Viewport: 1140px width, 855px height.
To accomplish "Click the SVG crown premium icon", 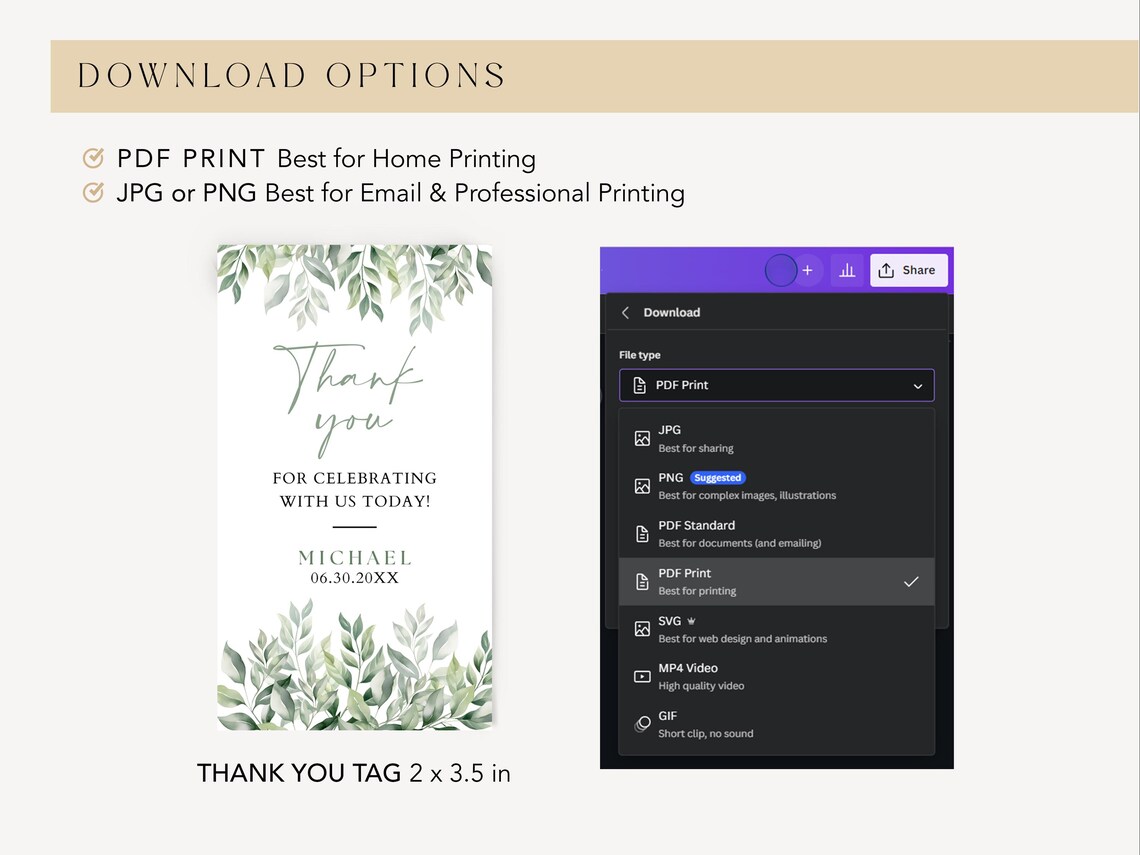I will (x=691, y=621).
